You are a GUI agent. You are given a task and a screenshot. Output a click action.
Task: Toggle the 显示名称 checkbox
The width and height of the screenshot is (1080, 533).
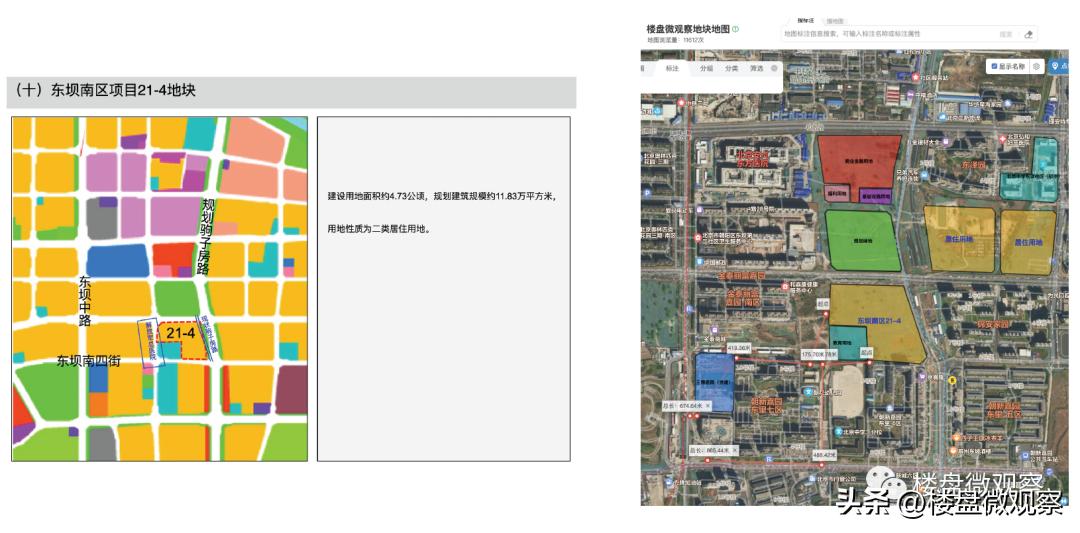tap(995, 67)
